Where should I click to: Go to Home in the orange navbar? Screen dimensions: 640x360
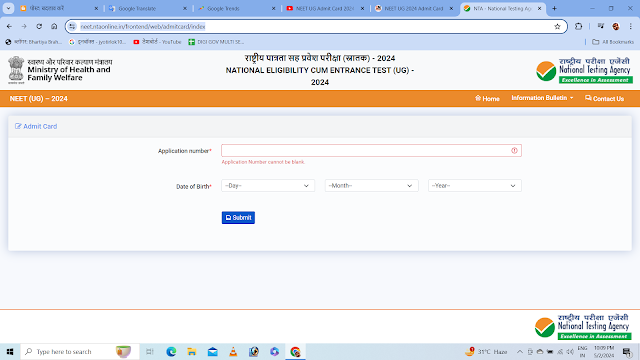click(487, 98)
